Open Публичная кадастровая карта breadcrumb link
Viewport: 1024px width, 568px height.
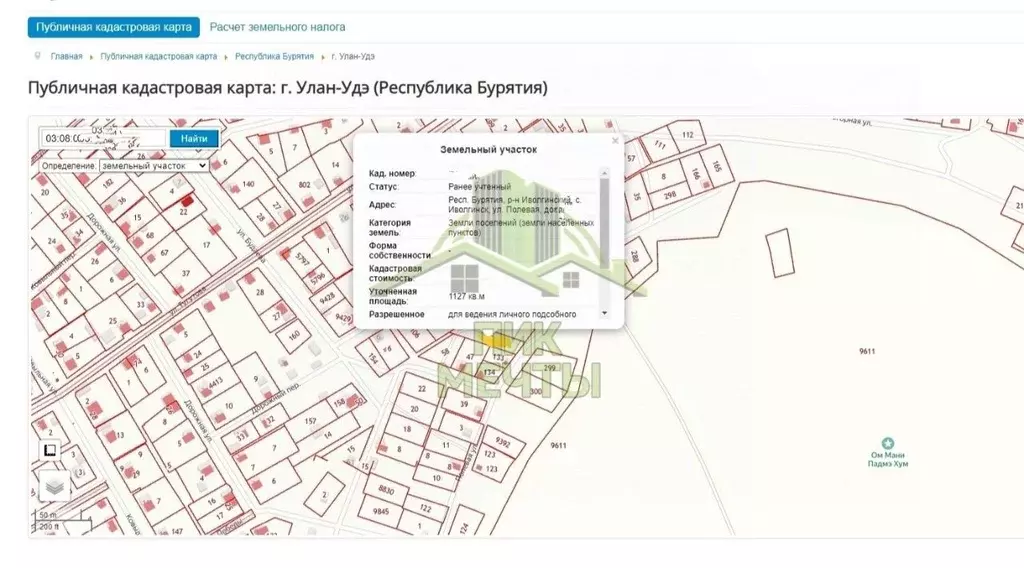click(159, 57)
